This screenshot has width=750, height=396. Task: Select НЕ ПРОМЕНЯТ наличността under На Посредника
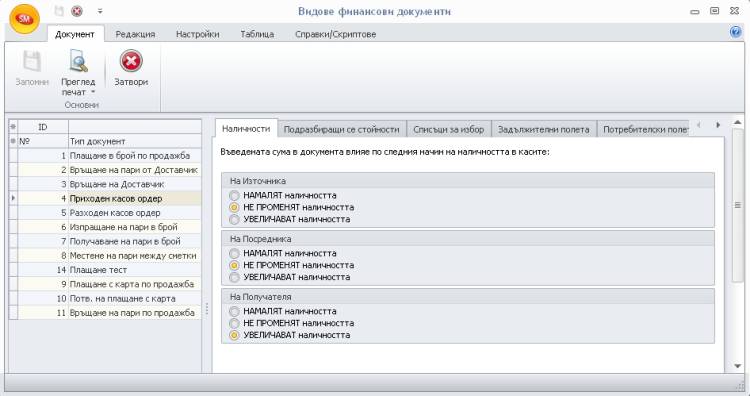click(234, 265)
